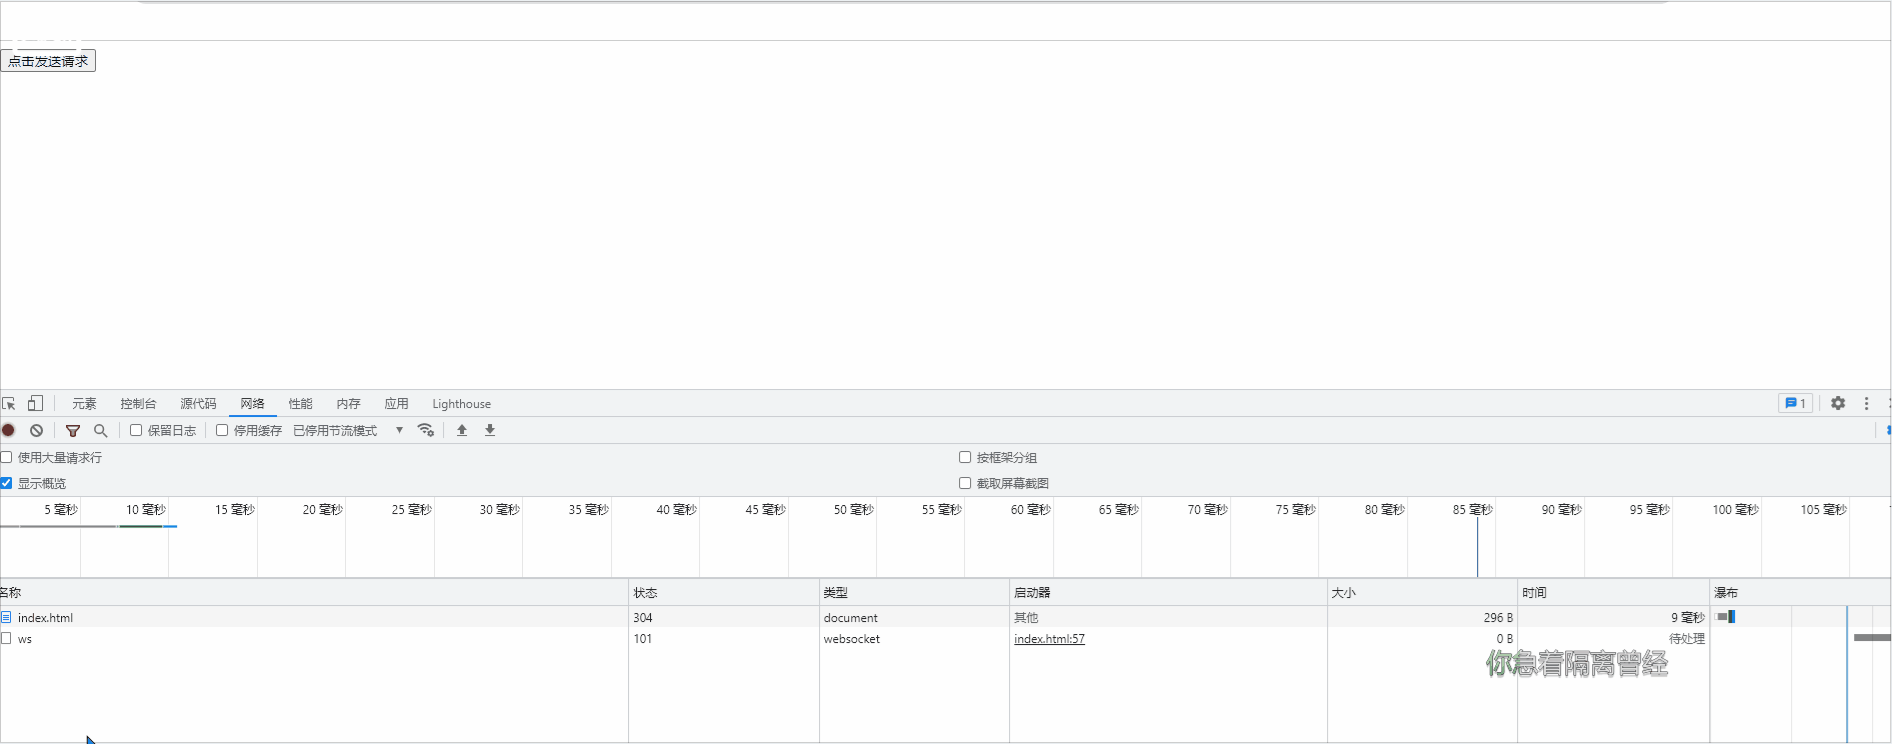Sort by 类型 column header

pos(914,592)
